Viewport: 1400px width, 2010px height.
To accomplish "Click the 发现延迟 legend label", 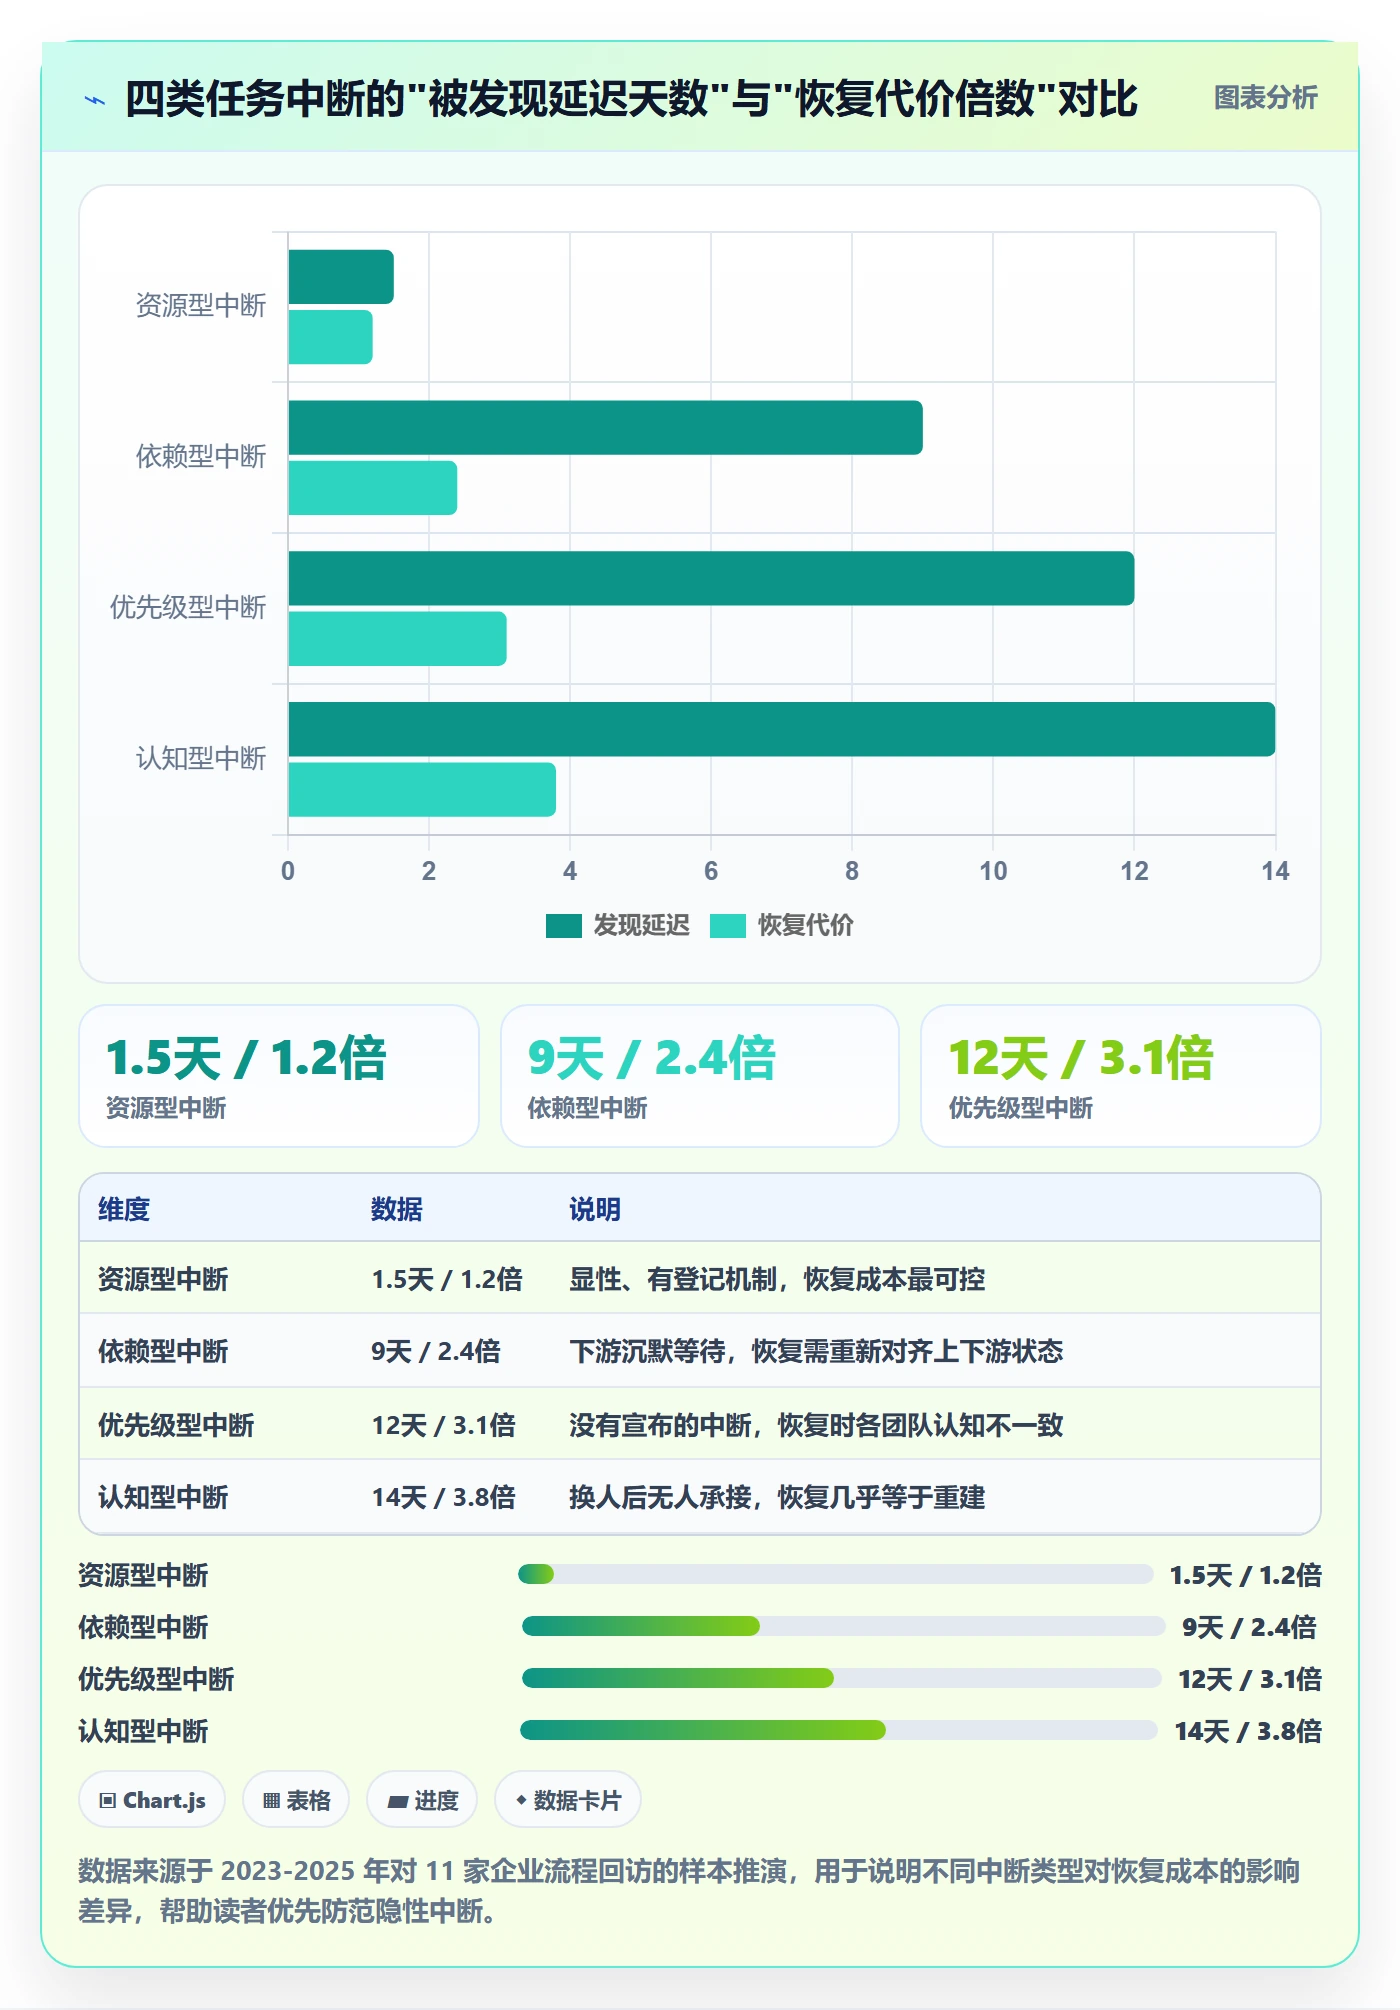I will coord(641,926).
